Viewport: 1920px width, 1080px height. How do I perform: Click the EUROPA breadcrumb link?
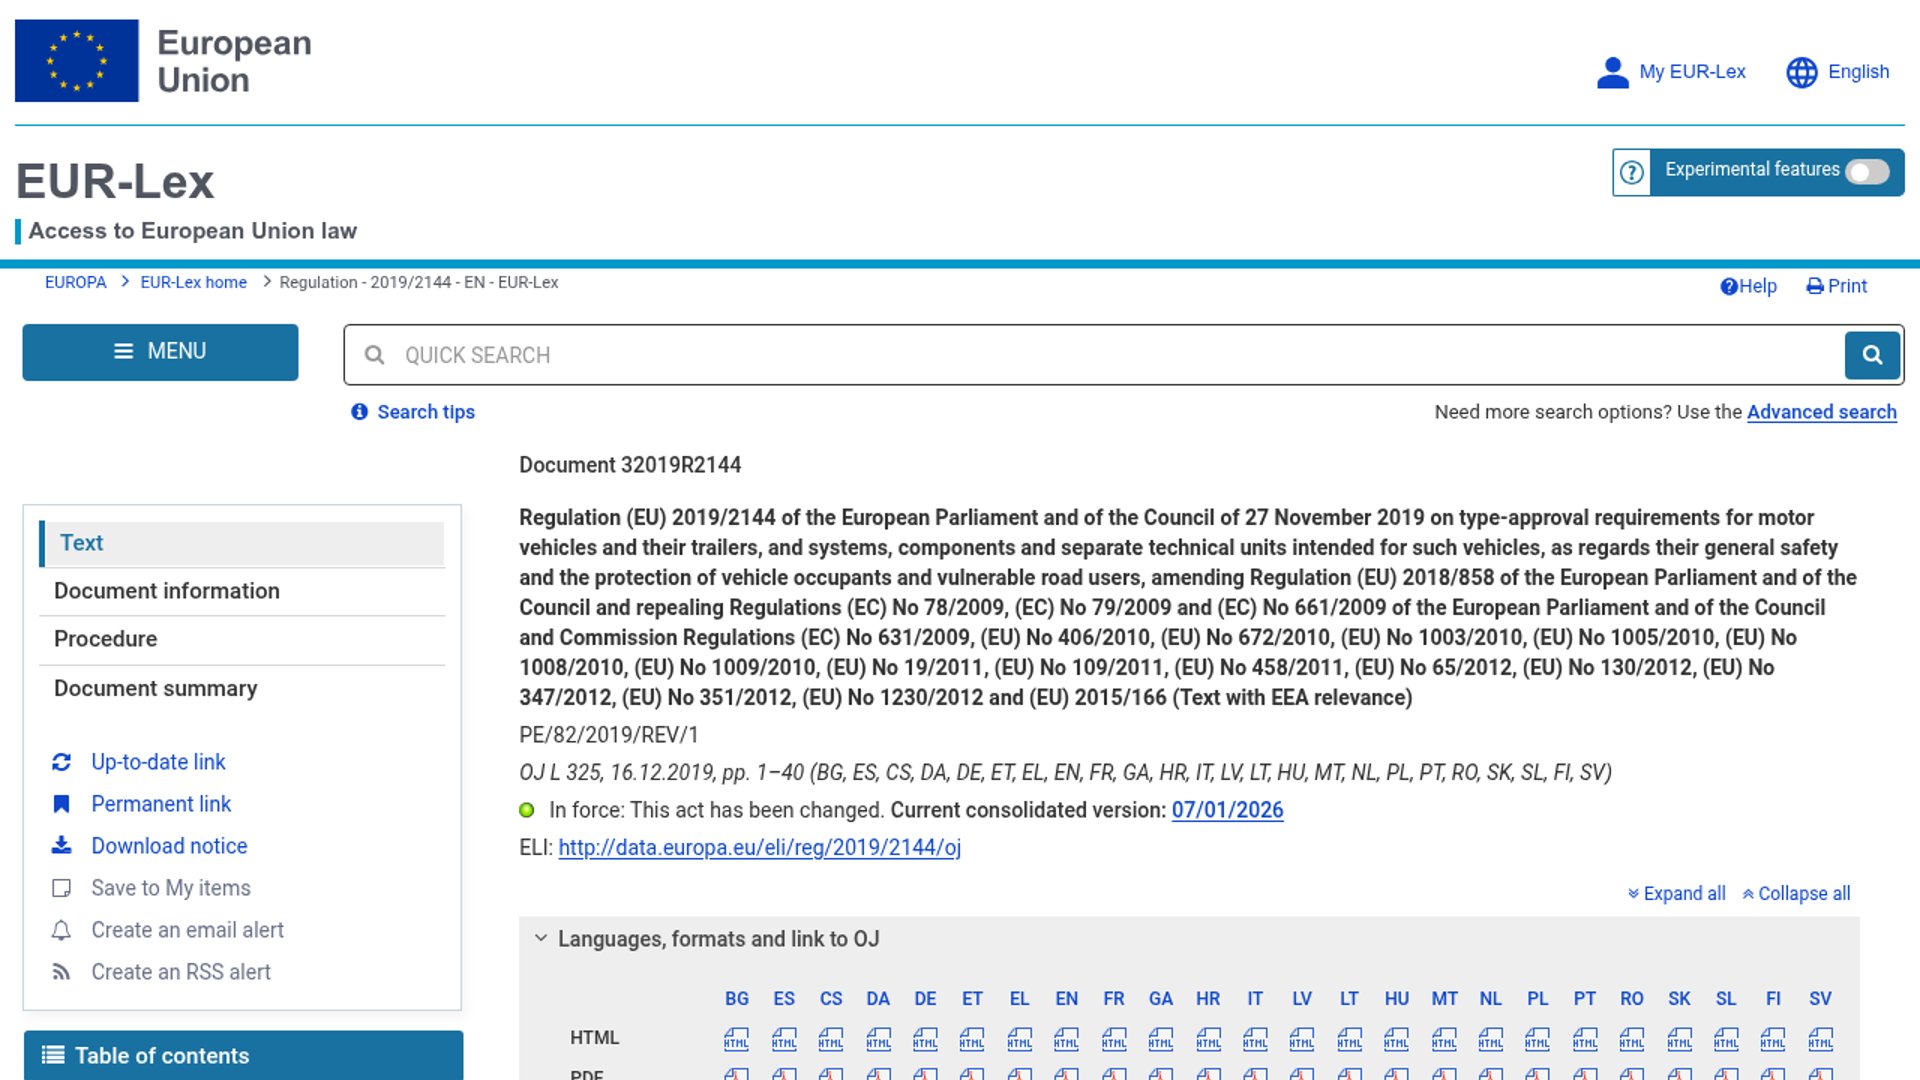click(x=75, y=283)
